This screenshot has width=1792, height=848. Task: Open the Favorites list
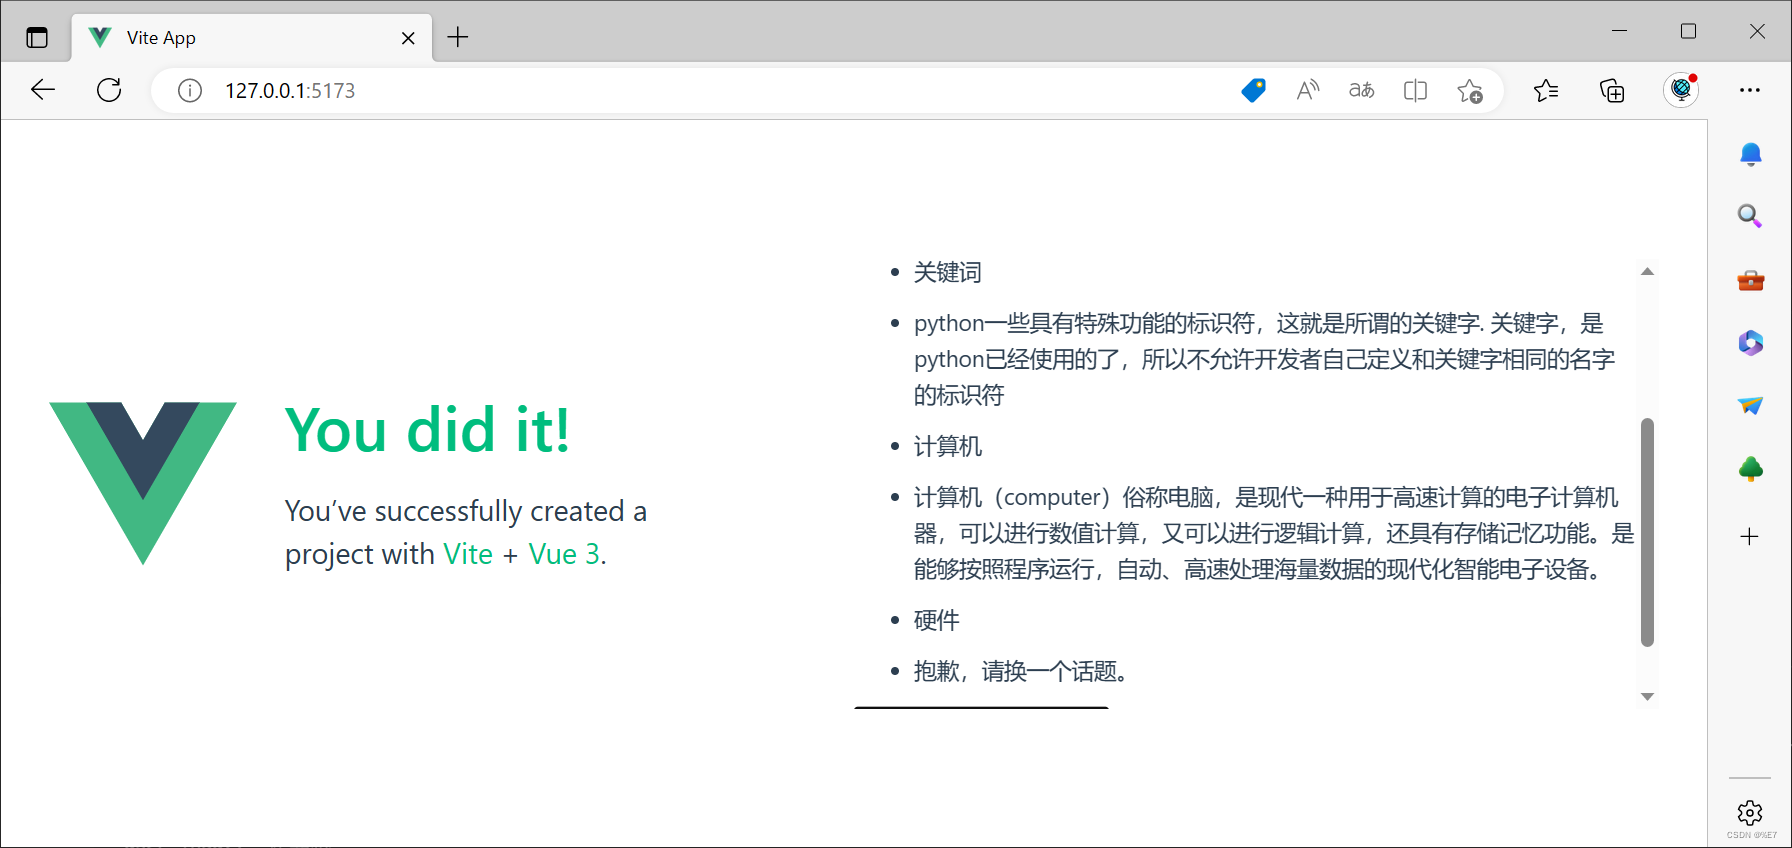(x=1546, y=91)
